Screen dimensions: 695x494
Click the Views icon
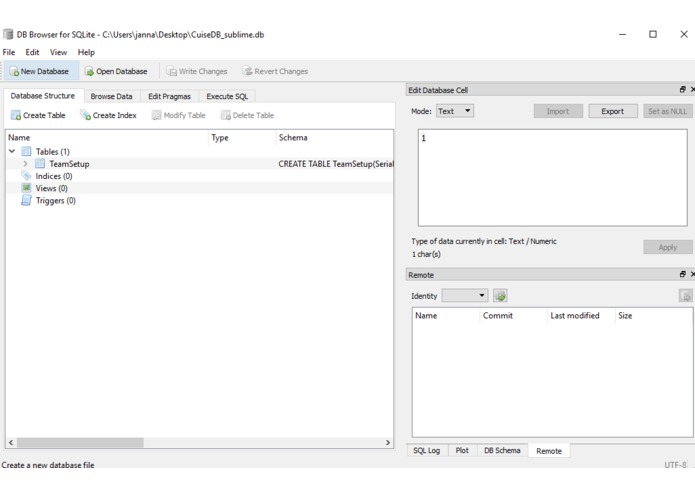click(x=26, y=188)
